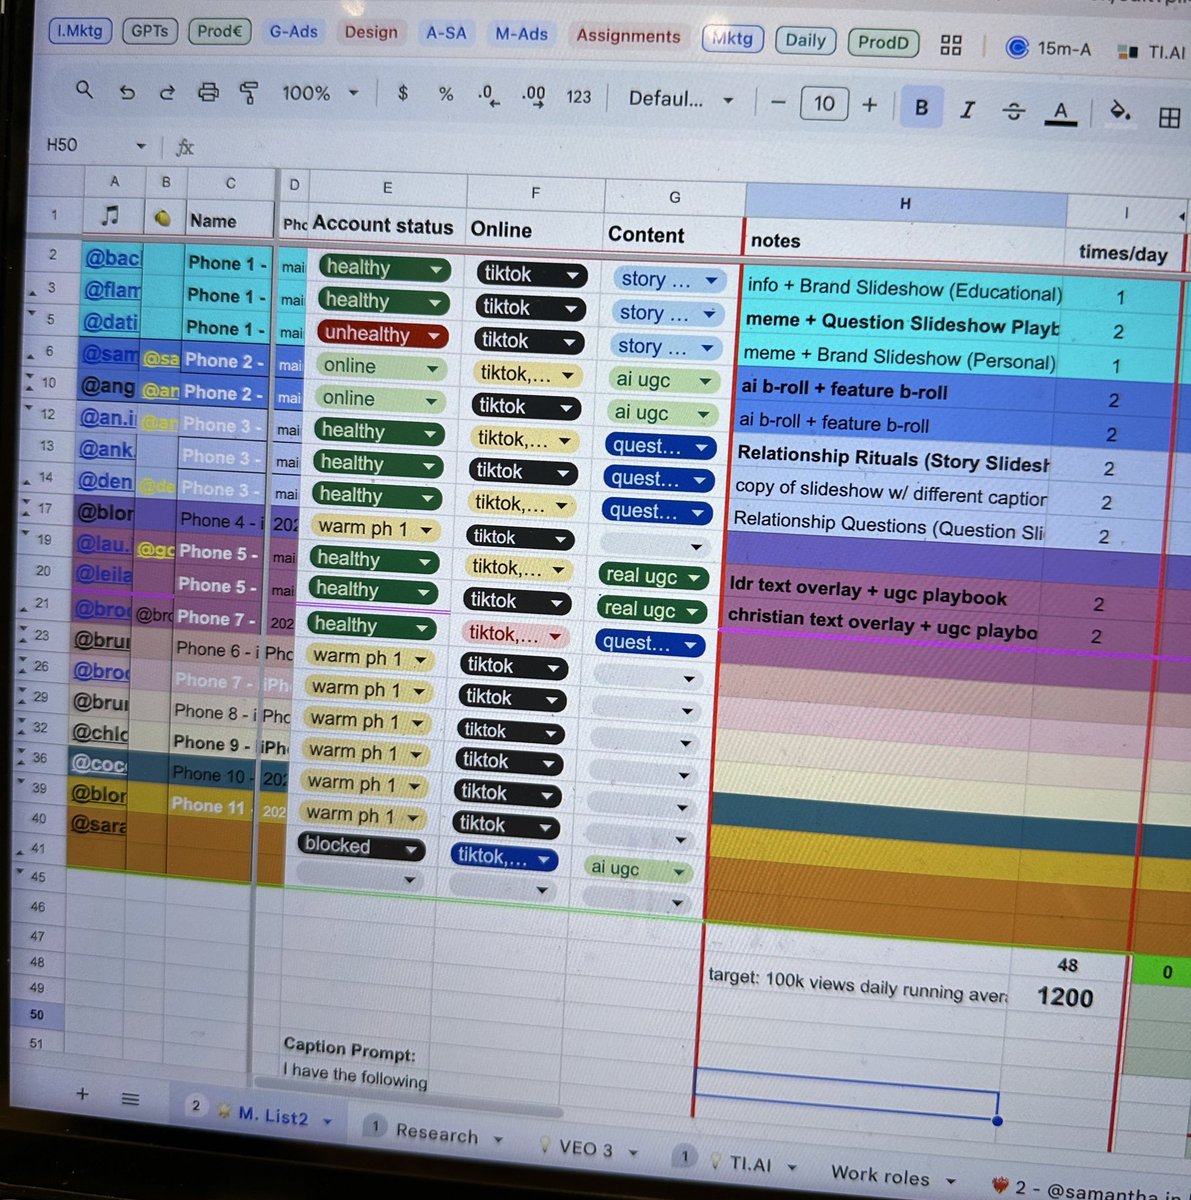Click the undo arrow in toolbar
Viewport: 1191px width, 1200px height.
point(126,92)
